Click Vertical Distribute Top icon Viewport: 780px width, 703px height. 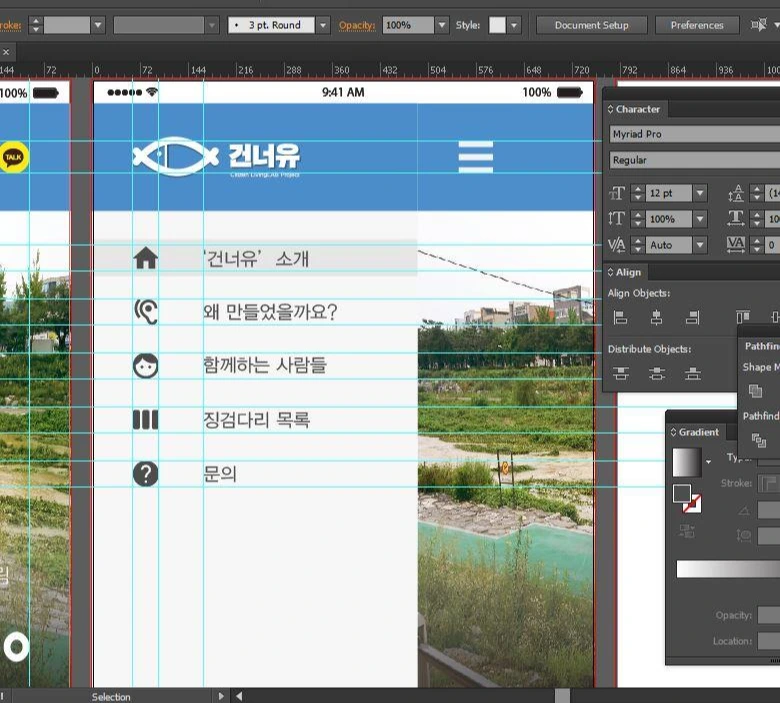pos(620,373)
